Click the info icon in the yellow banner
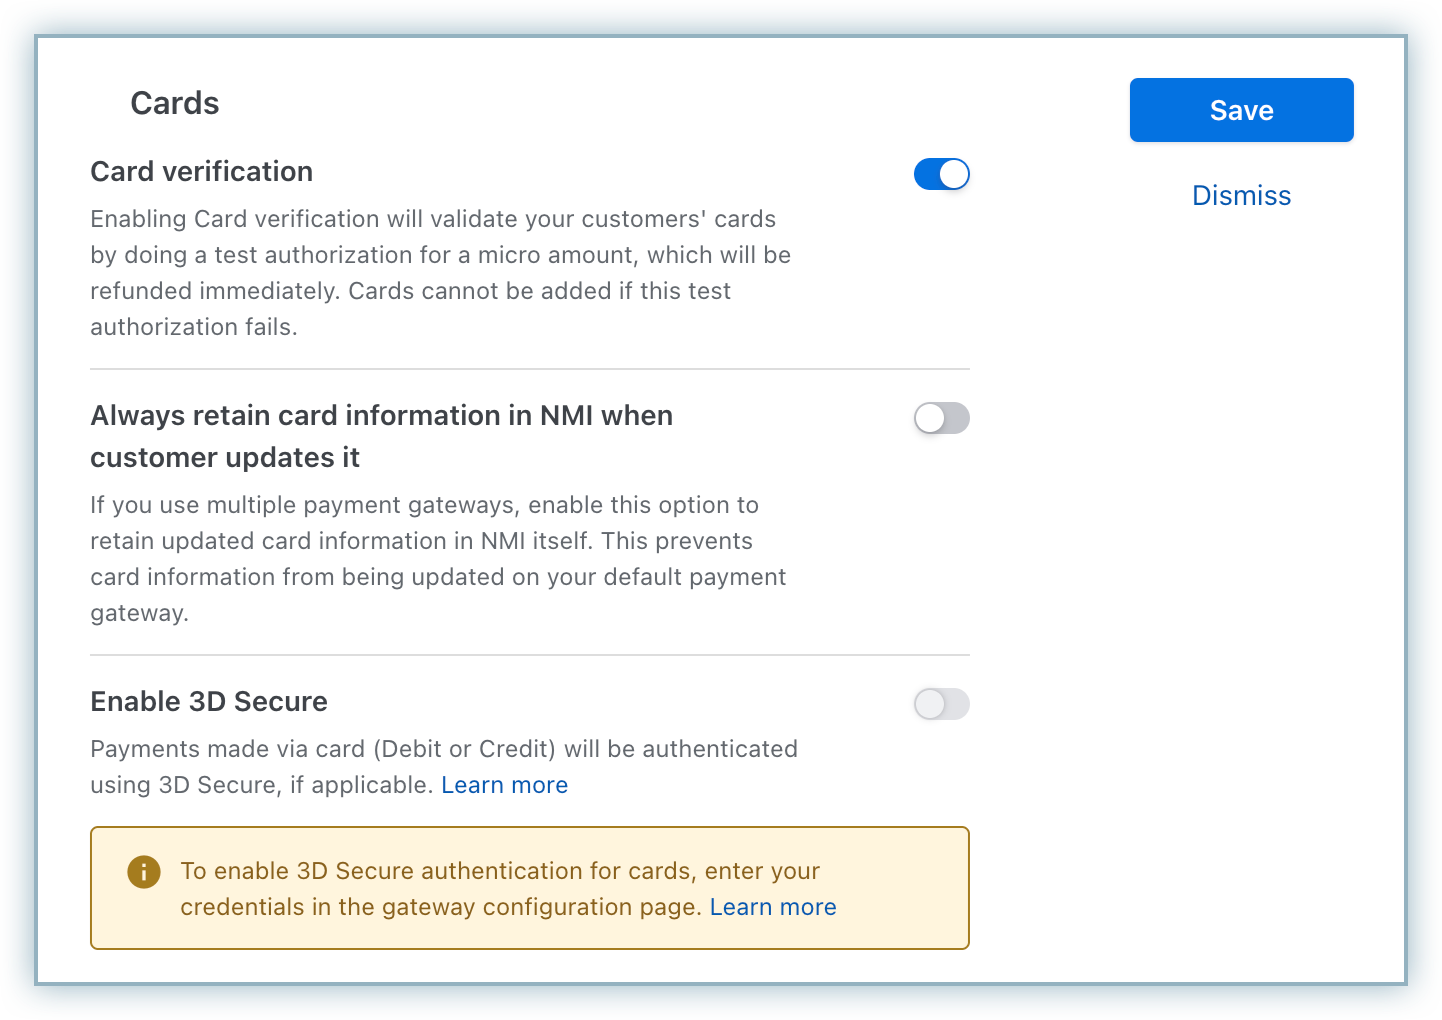The height and width of the screenshot is (1020, 1442). coord(144,872)
